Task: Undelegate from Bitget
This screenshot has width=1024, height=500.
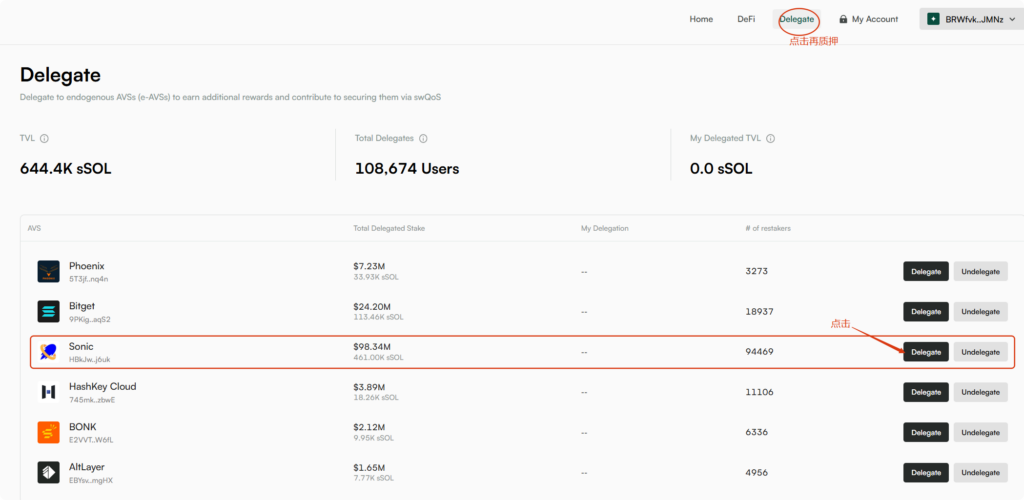Action: (x=980, y=311)
